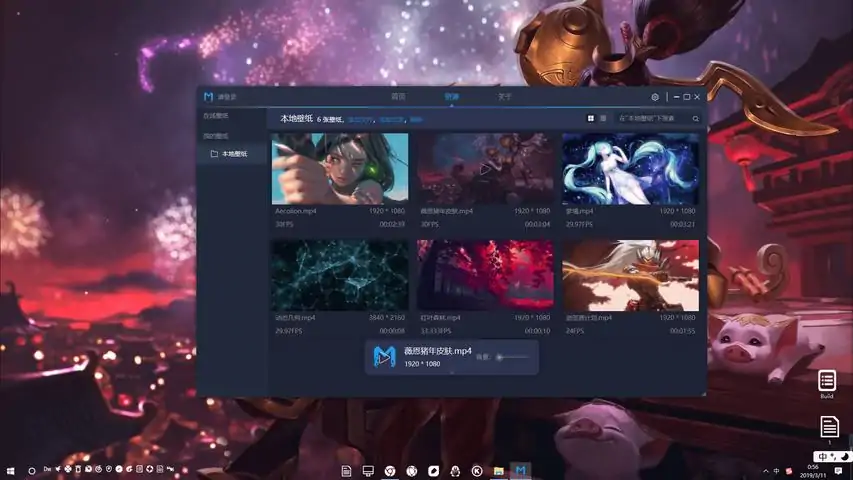Switch to grid view layout

(x=591, y=118)
